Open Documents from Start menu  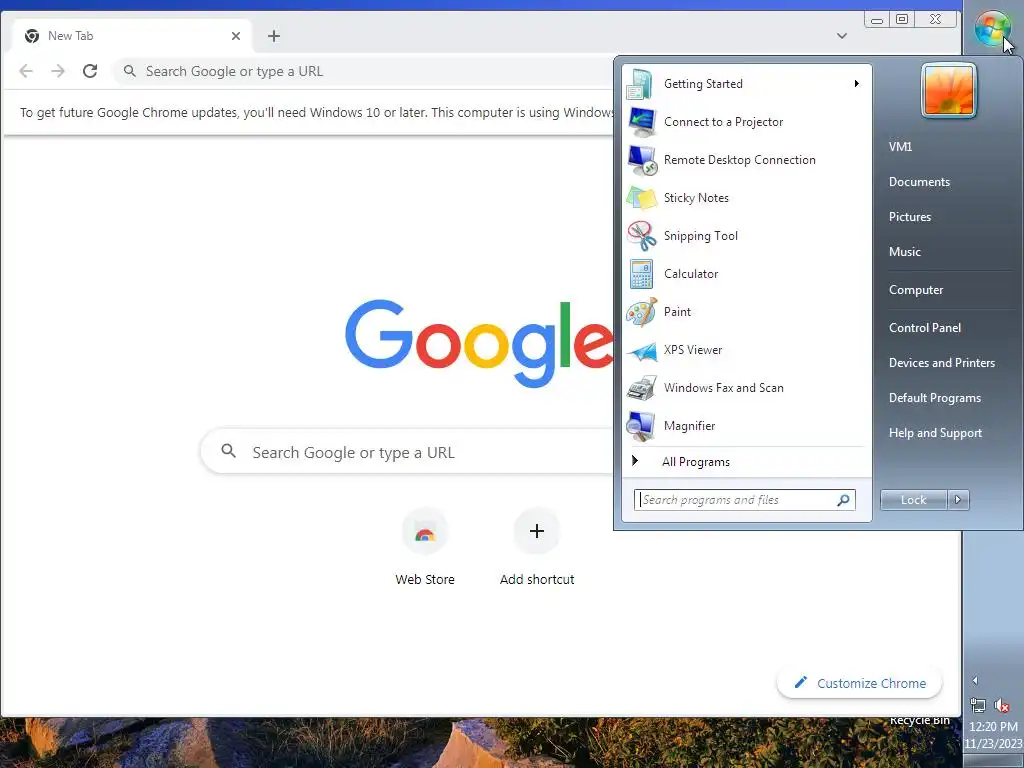919,182
